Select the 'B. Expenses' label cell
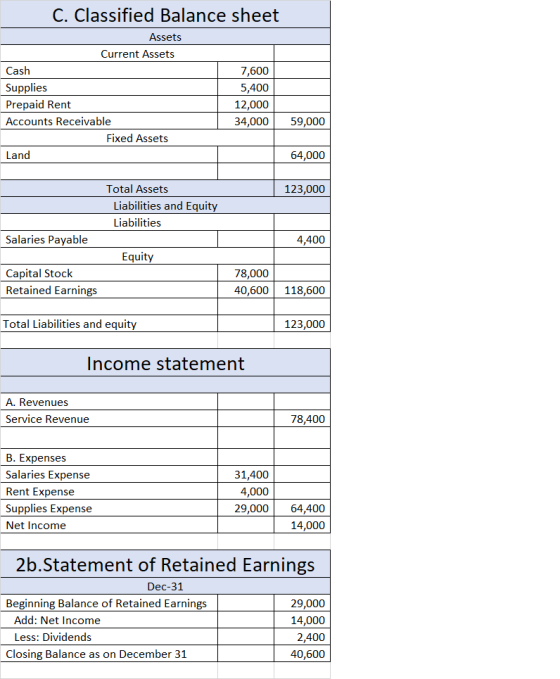The width and height of the screenshot is (560, 679). click(109, 458)
